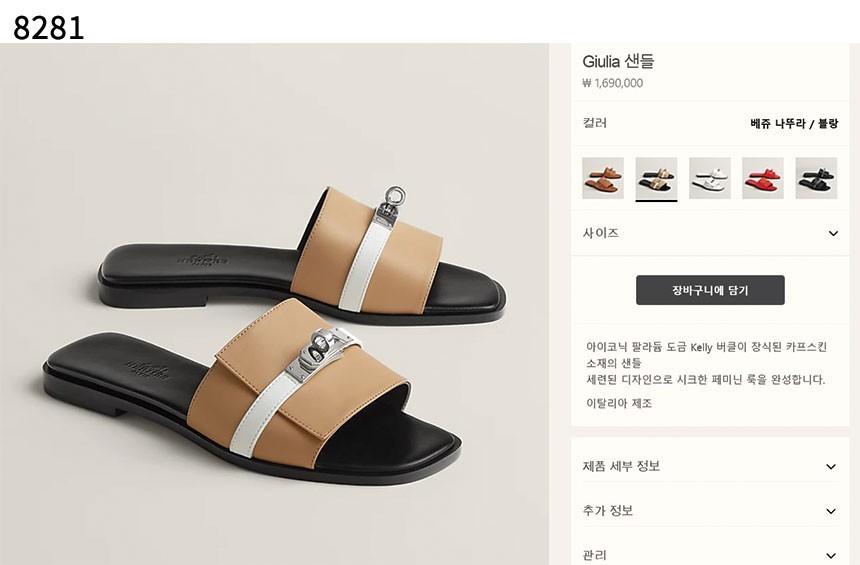860x565 pixels.
Task: Click the 베쥬 나뚜라 / 블랑 color name
Action: coord(794,124)
